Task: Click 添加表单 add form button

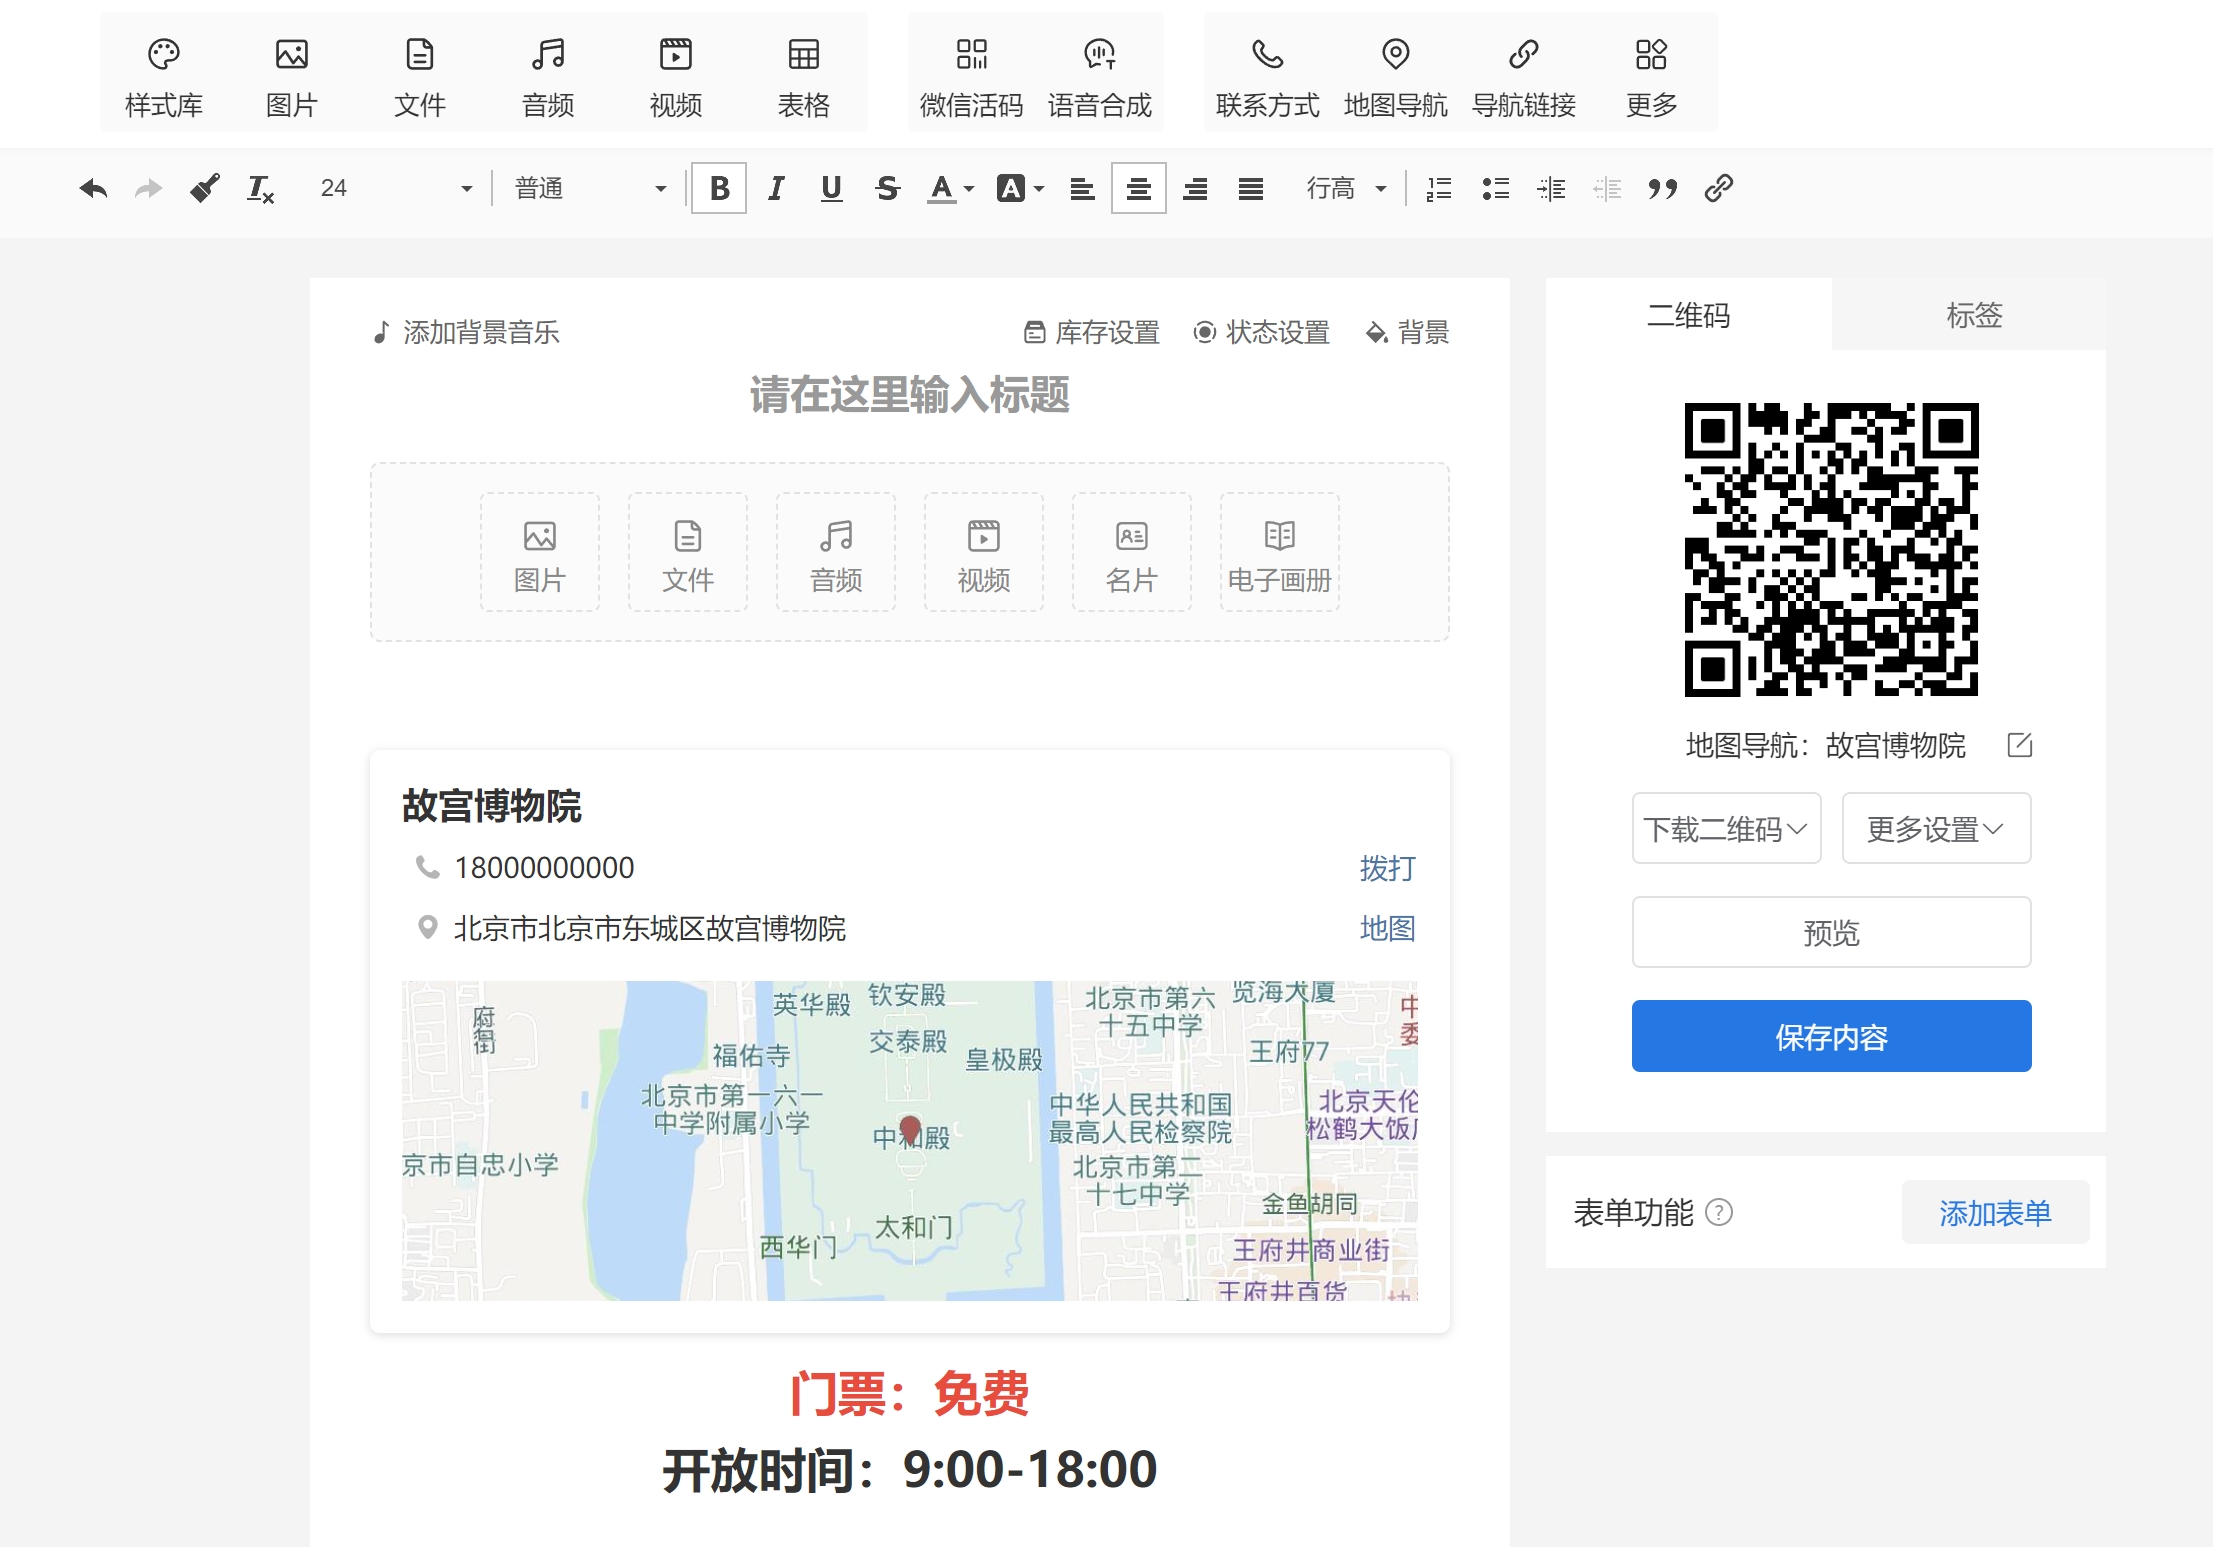Action: point(1996,1212)
